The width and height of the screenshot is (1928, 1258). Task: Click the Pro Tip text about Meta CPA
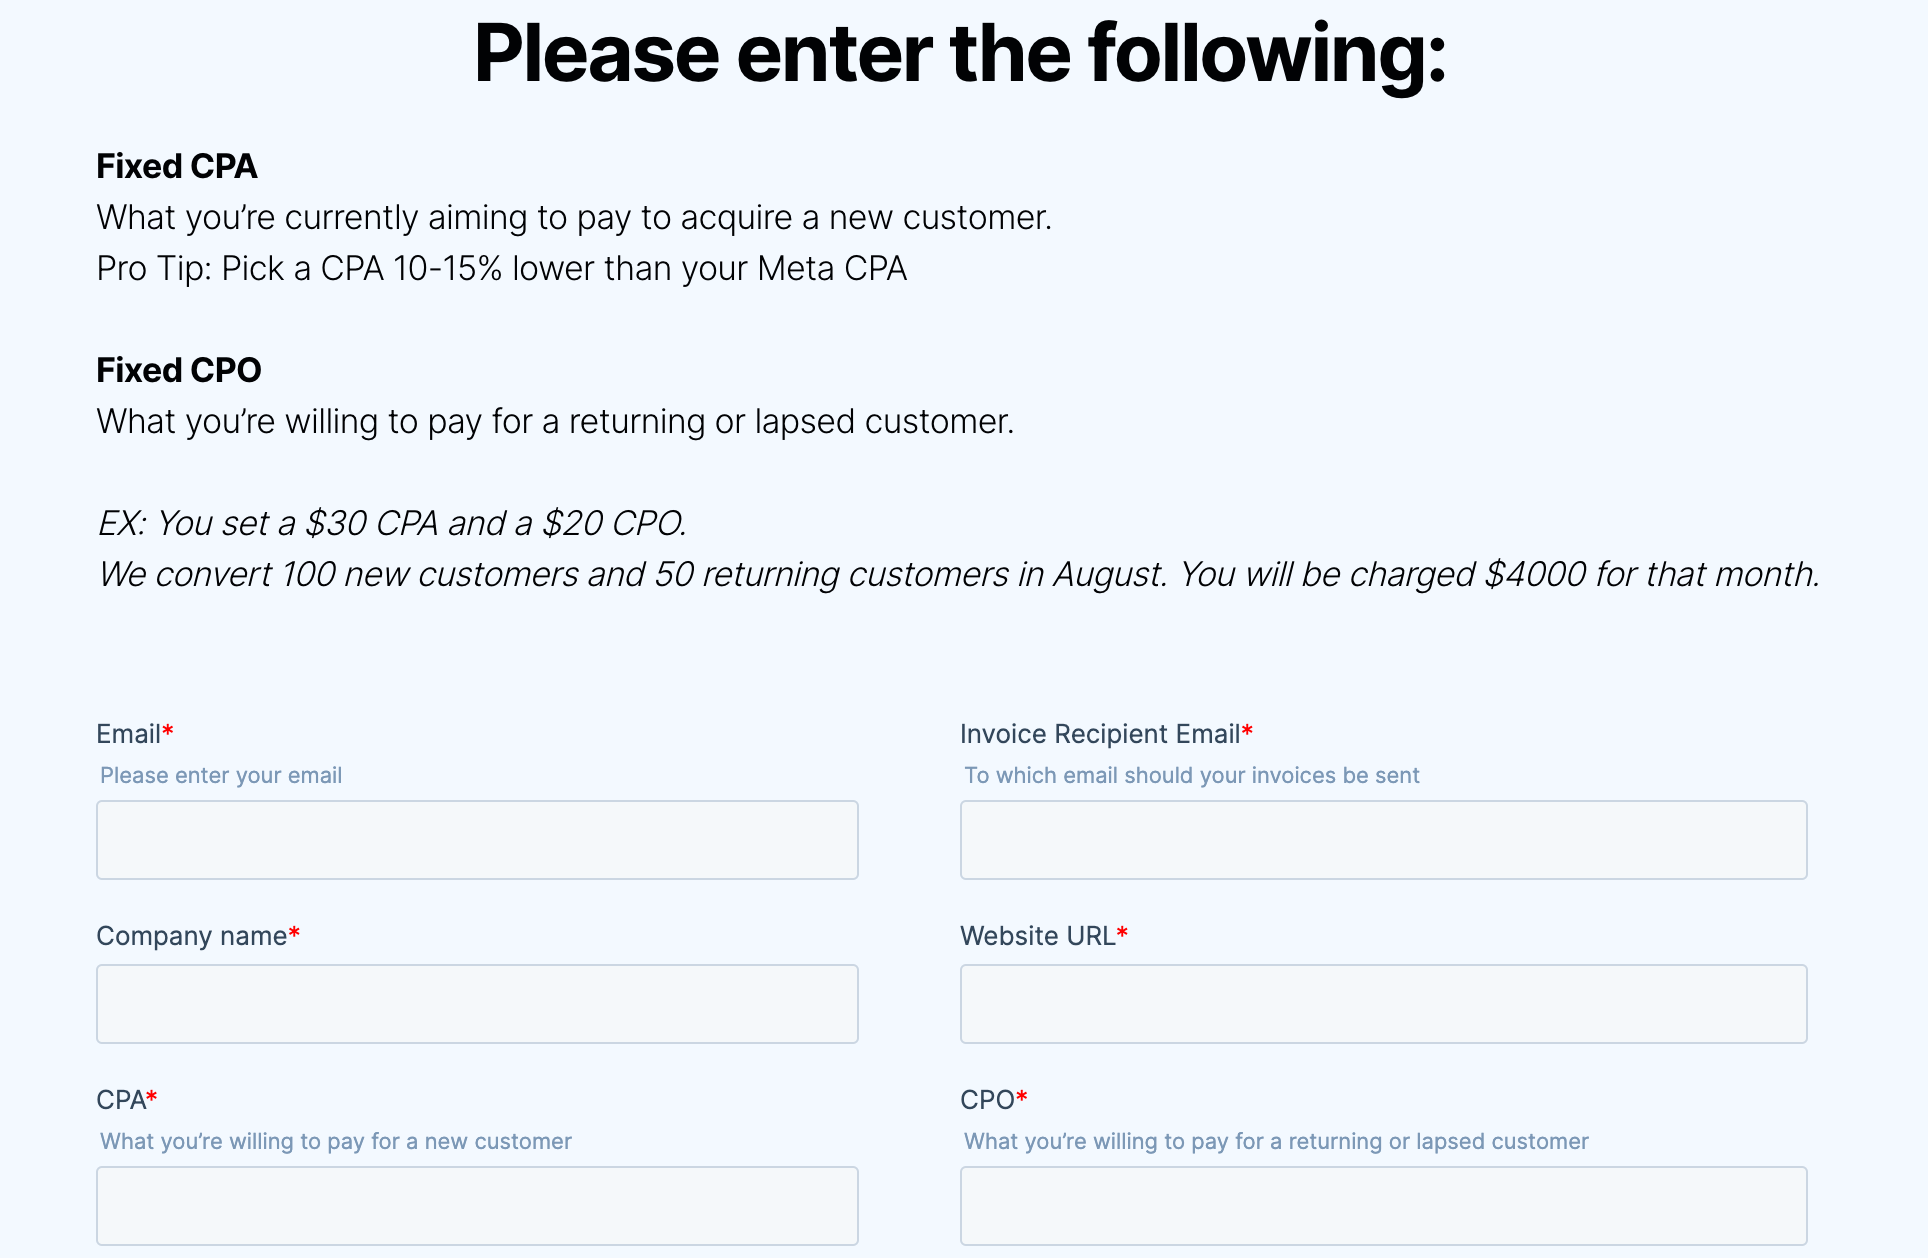501,268
